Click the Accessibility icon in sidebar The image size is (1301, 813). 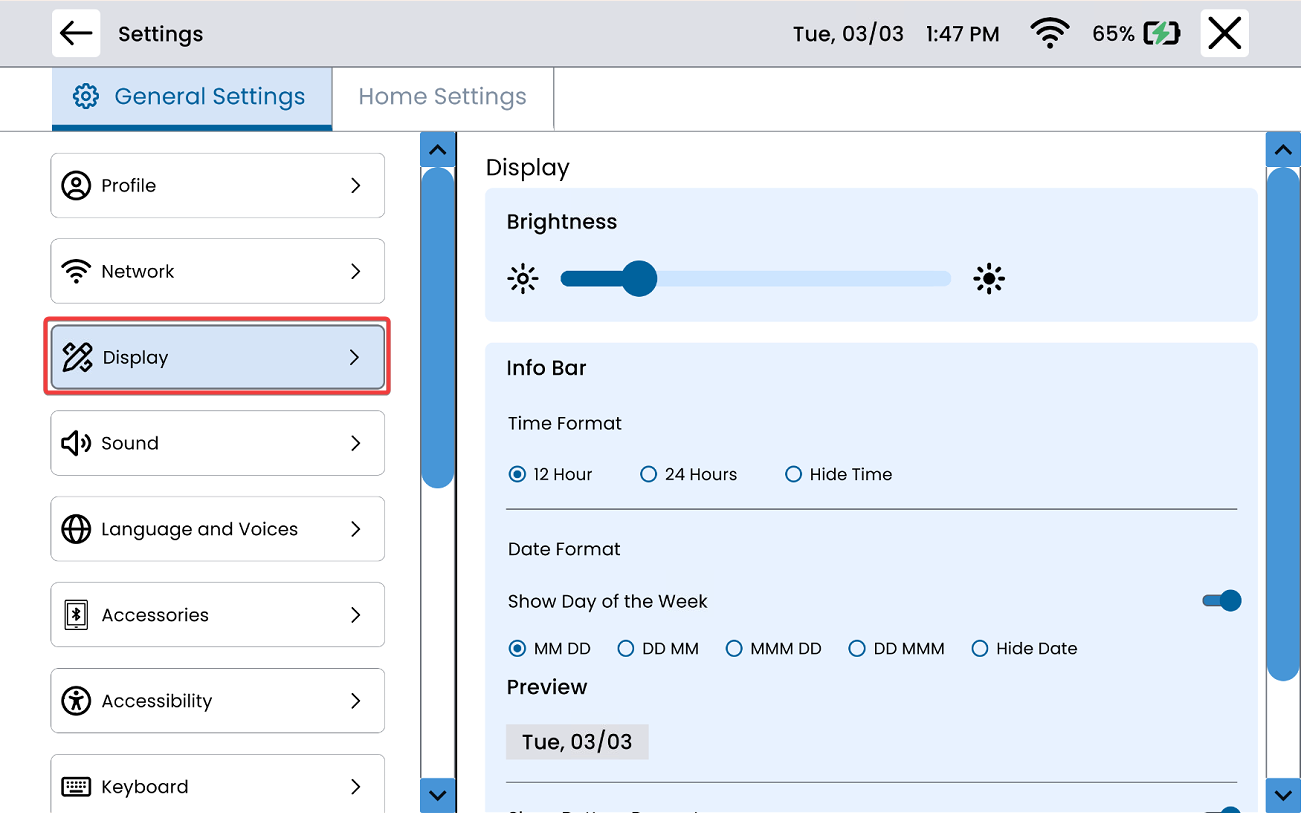pyautogui.click(x=76, y=701)
